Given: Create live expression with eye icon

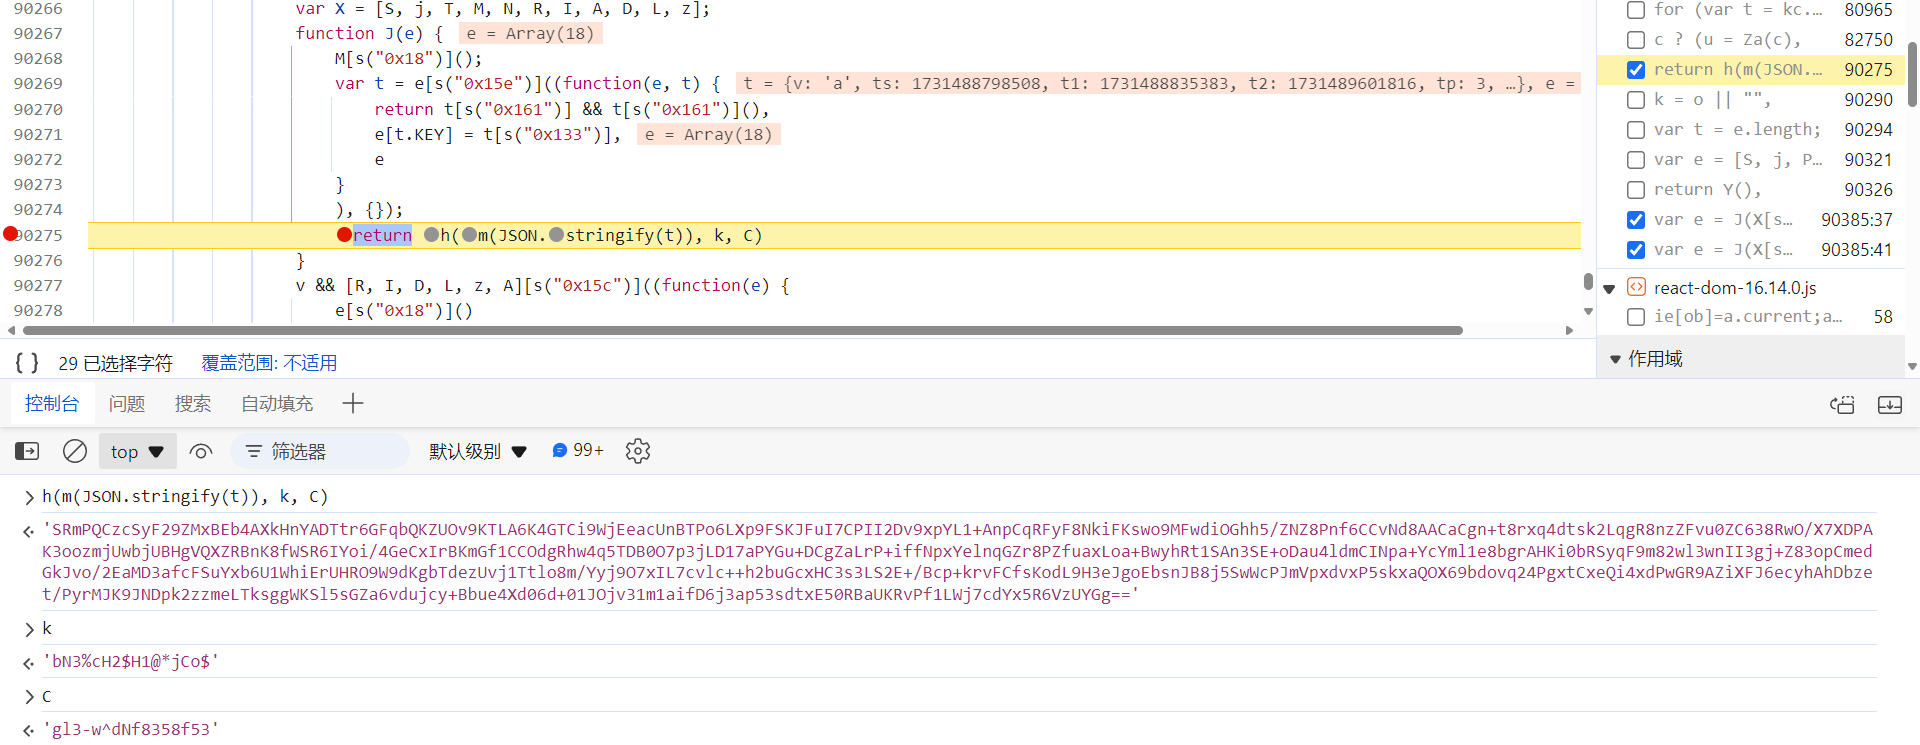Looking at the screenshot, I should (201, 451).
